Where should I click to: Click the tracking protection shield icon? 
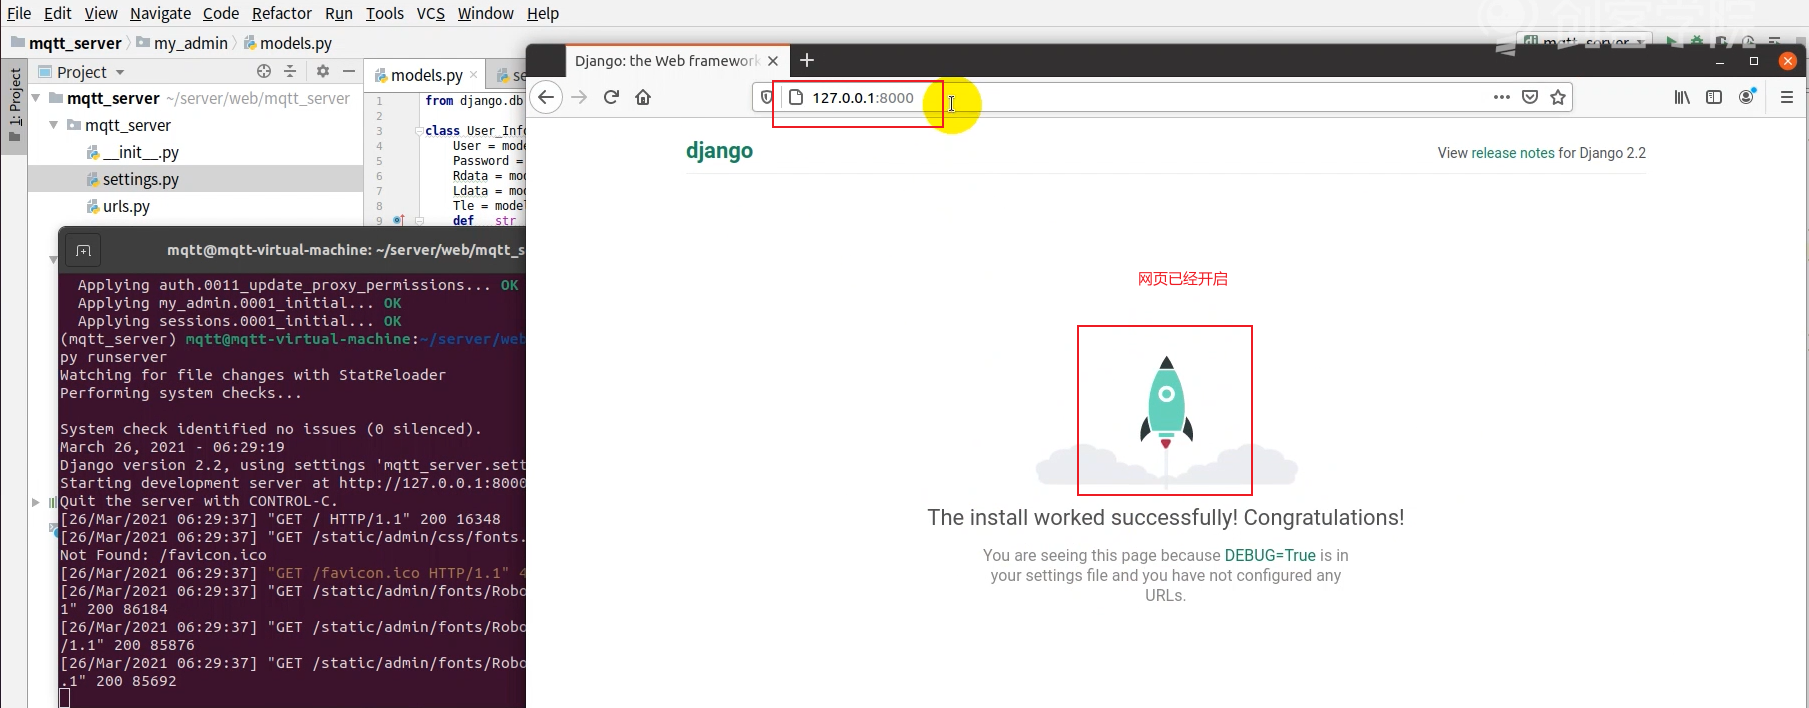767,97
